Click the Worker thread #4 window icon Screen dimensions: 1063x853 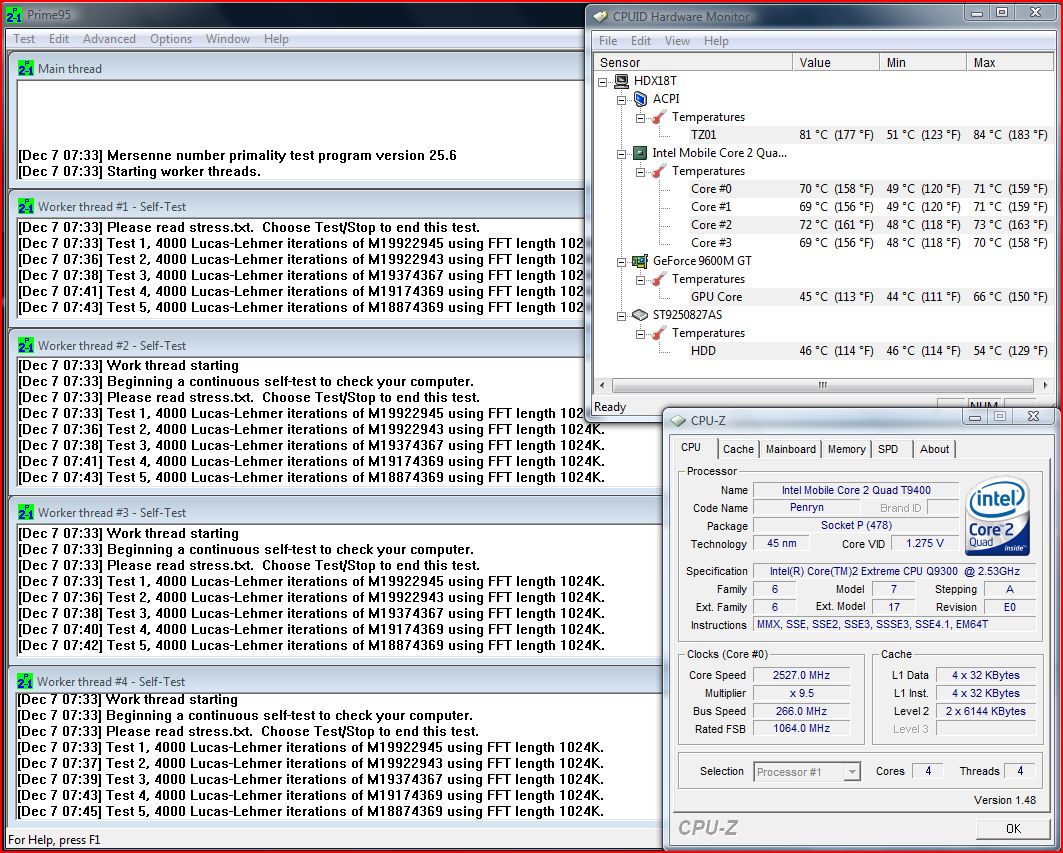point(25,681)
